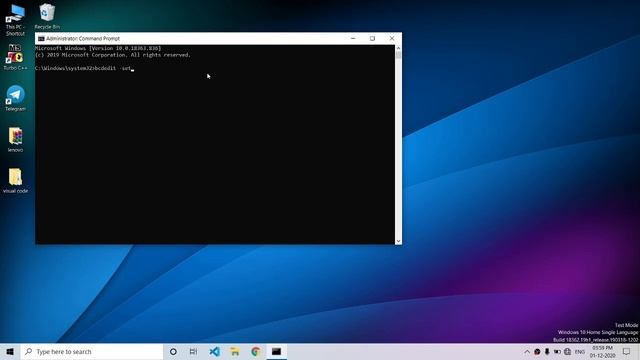The height and width of the screenshot is (360, 640).
Task: Click the microphone tray icon
Action: (x=547, y=352)
